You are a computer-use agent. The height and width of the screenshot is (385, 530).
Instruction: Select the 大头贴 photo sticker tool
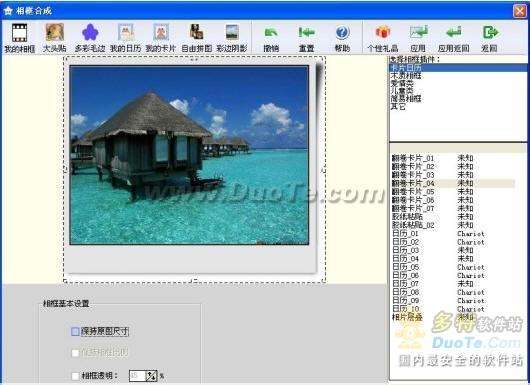tap(55, 32)
